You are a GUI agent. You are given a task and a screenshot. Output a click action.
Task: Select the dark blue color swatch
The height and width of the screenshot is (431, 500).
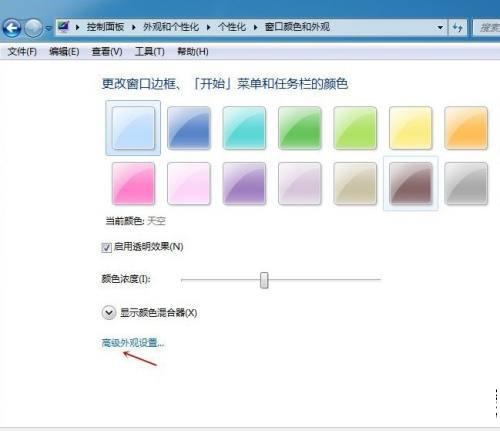[189, 128]
